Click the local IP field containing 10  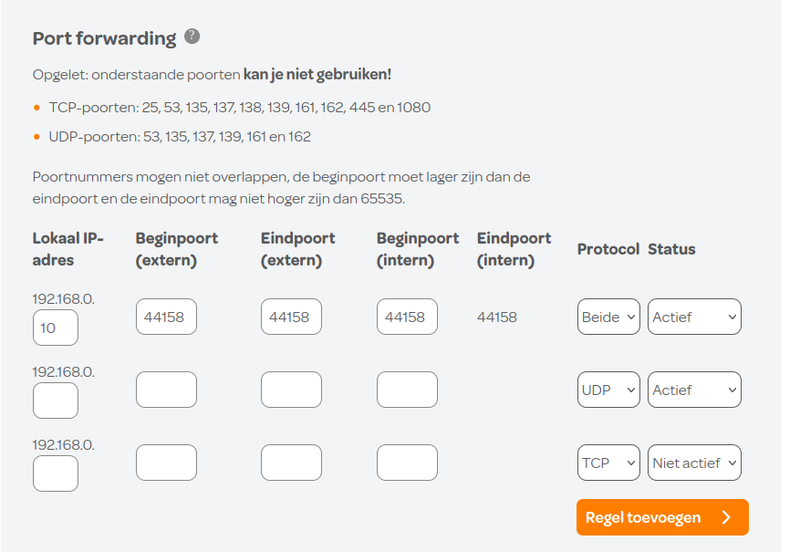[56, 328]
